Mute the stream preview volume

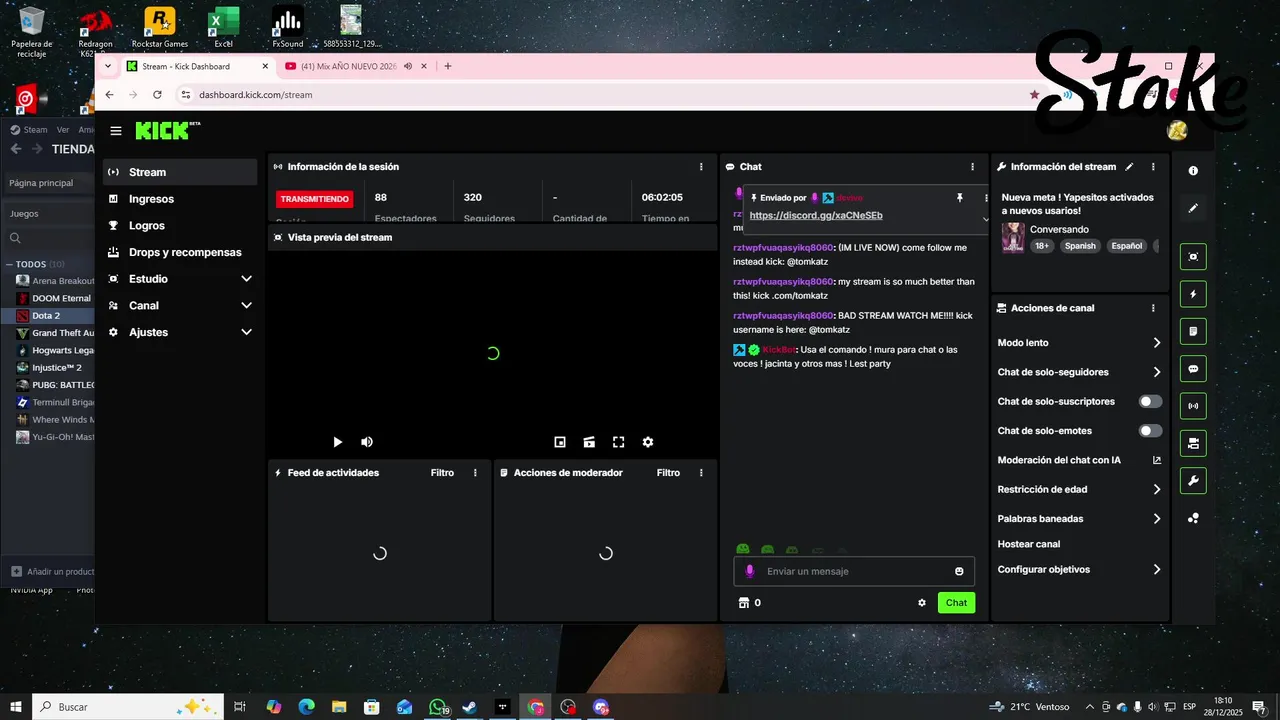[367, 442]
